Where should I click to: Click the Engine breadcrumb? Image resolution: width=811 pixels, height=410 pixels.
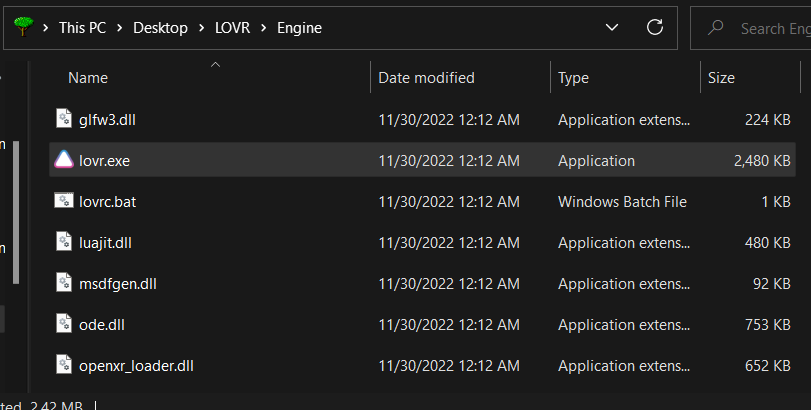click(299, 28)
